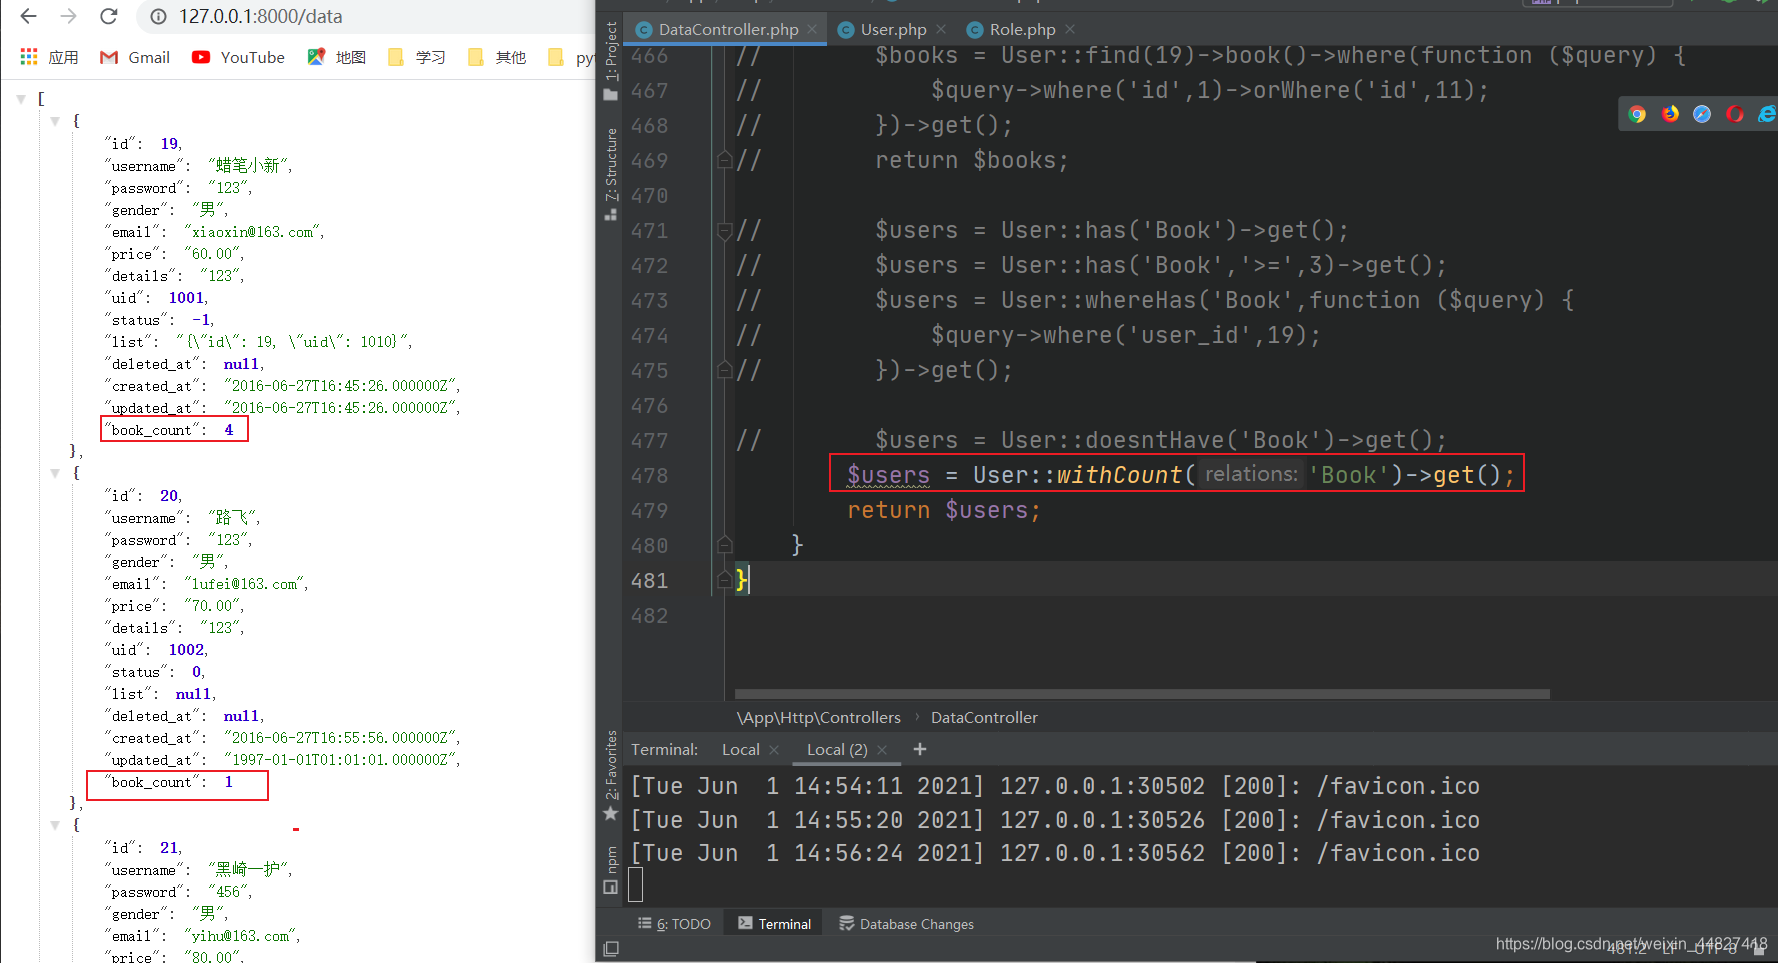
Task: Open the Structure tool window
Action: click(x=610, y=173)
